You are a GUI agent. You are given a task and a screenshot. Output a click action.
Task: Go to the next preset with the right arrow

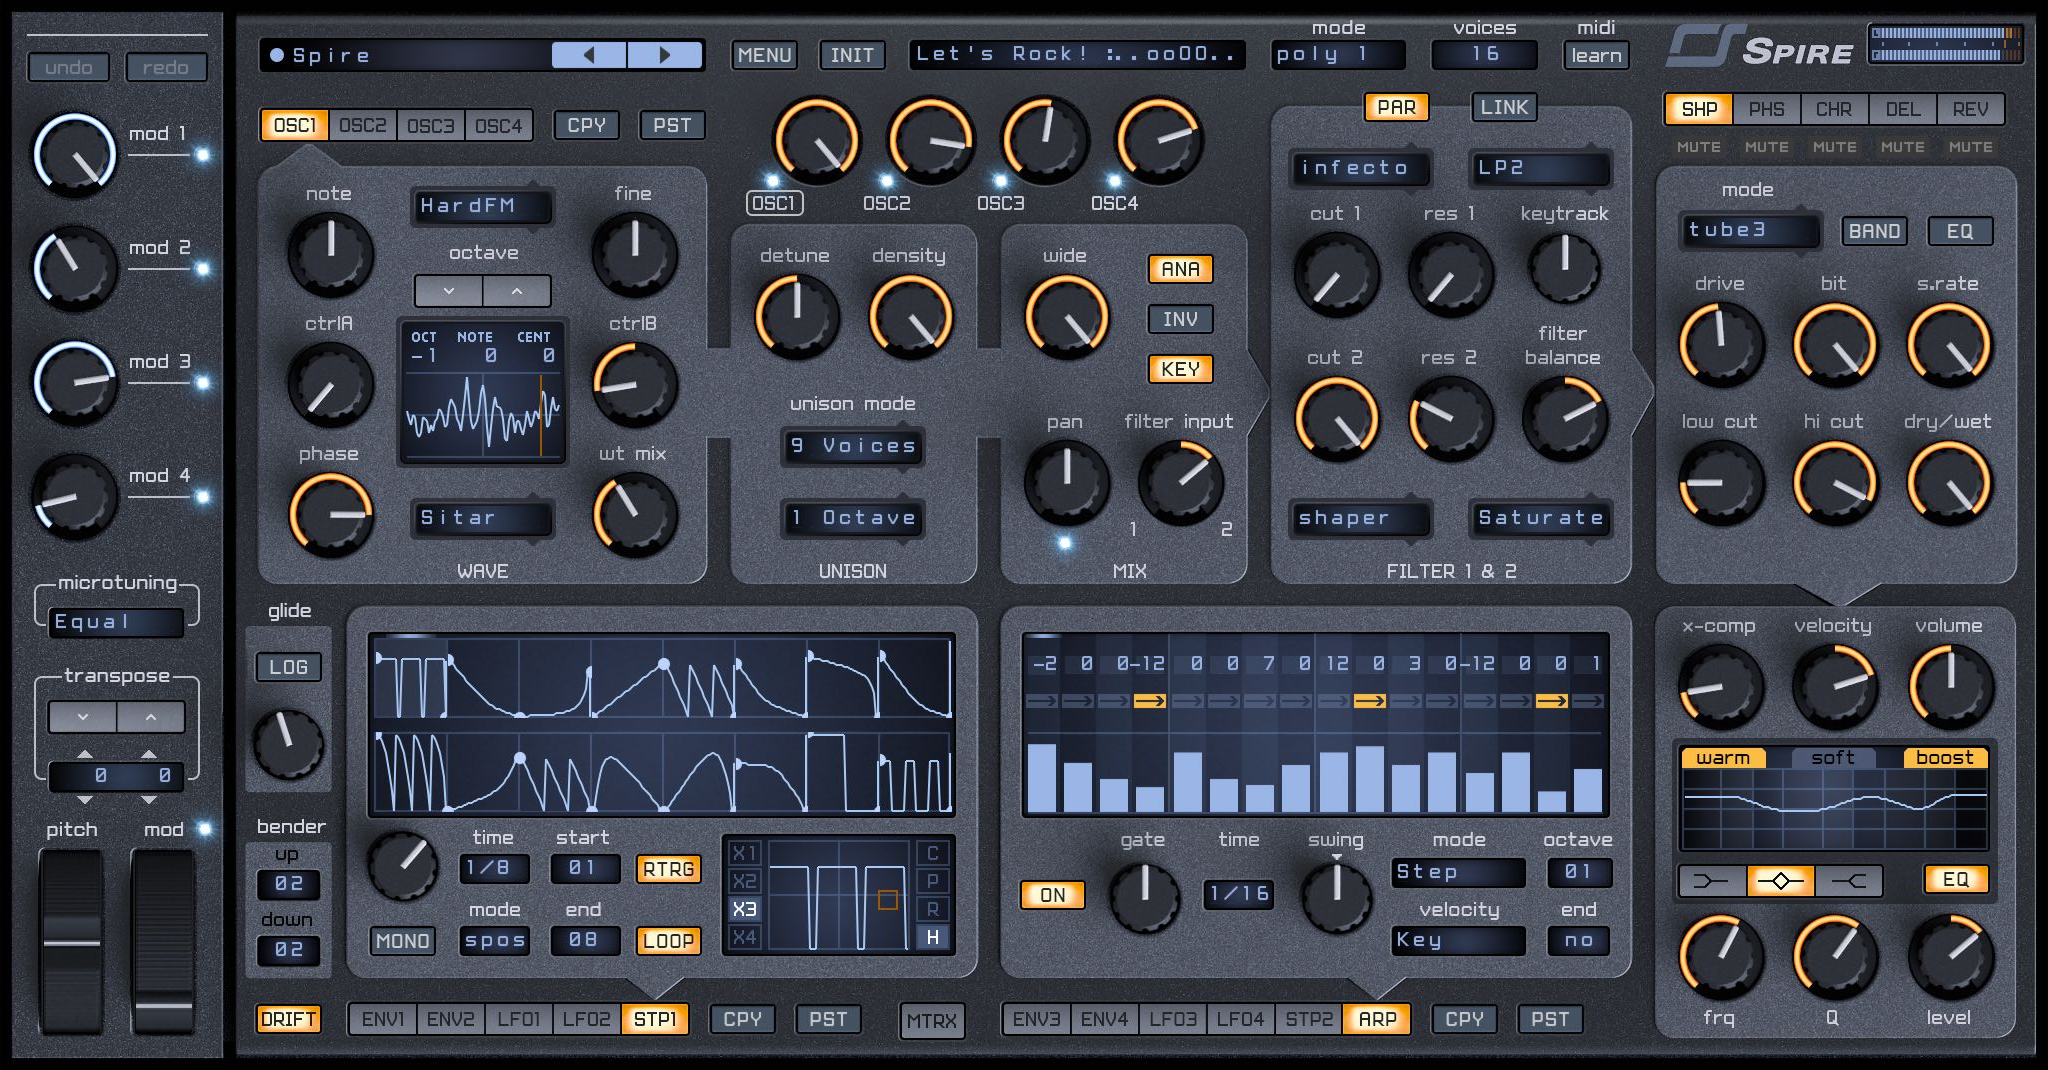click(x=665, y=55)
